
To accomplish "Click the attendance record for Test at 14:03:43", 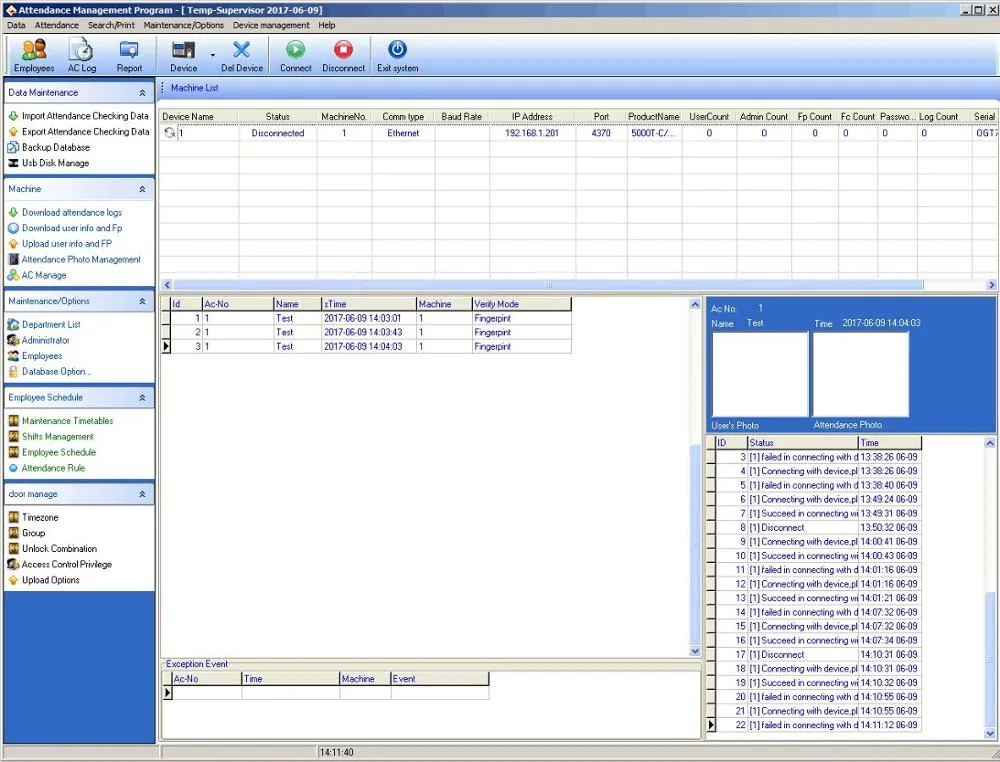I will pos(350,332).
